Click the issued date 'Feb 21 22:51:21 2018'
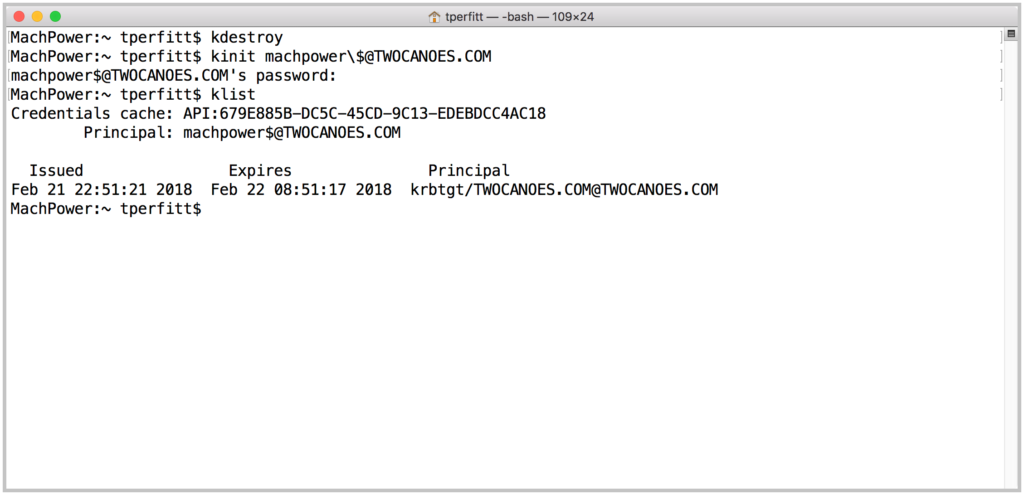This screenshot has height=495, width=1024. (x=101, y=190)
